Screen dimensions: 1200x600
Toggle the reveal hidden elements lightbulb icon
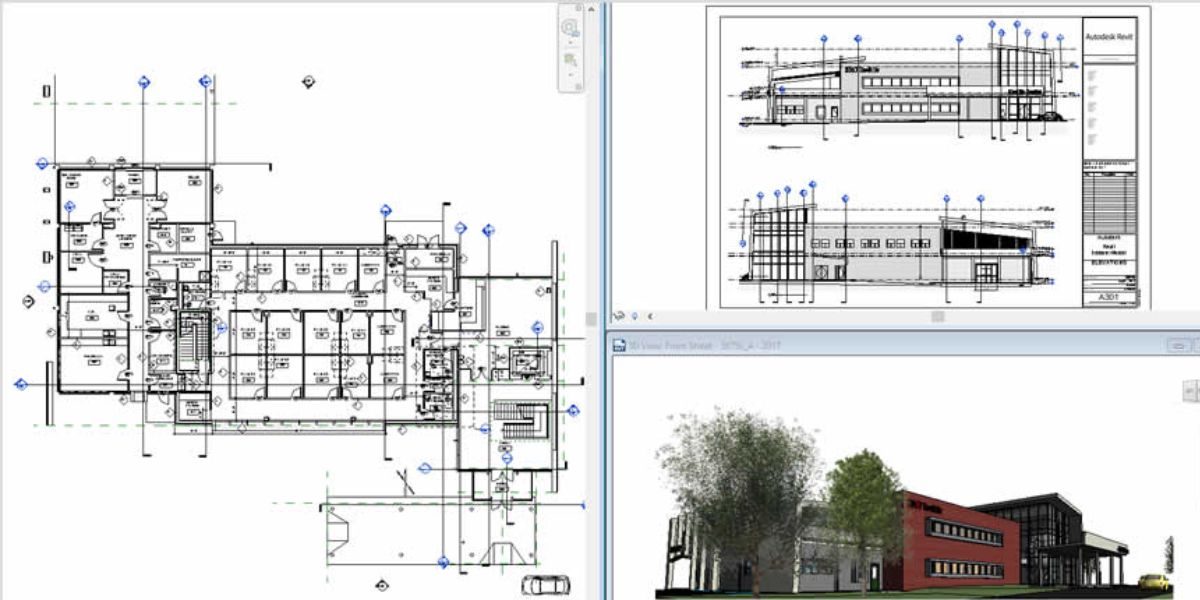point(634,316)
